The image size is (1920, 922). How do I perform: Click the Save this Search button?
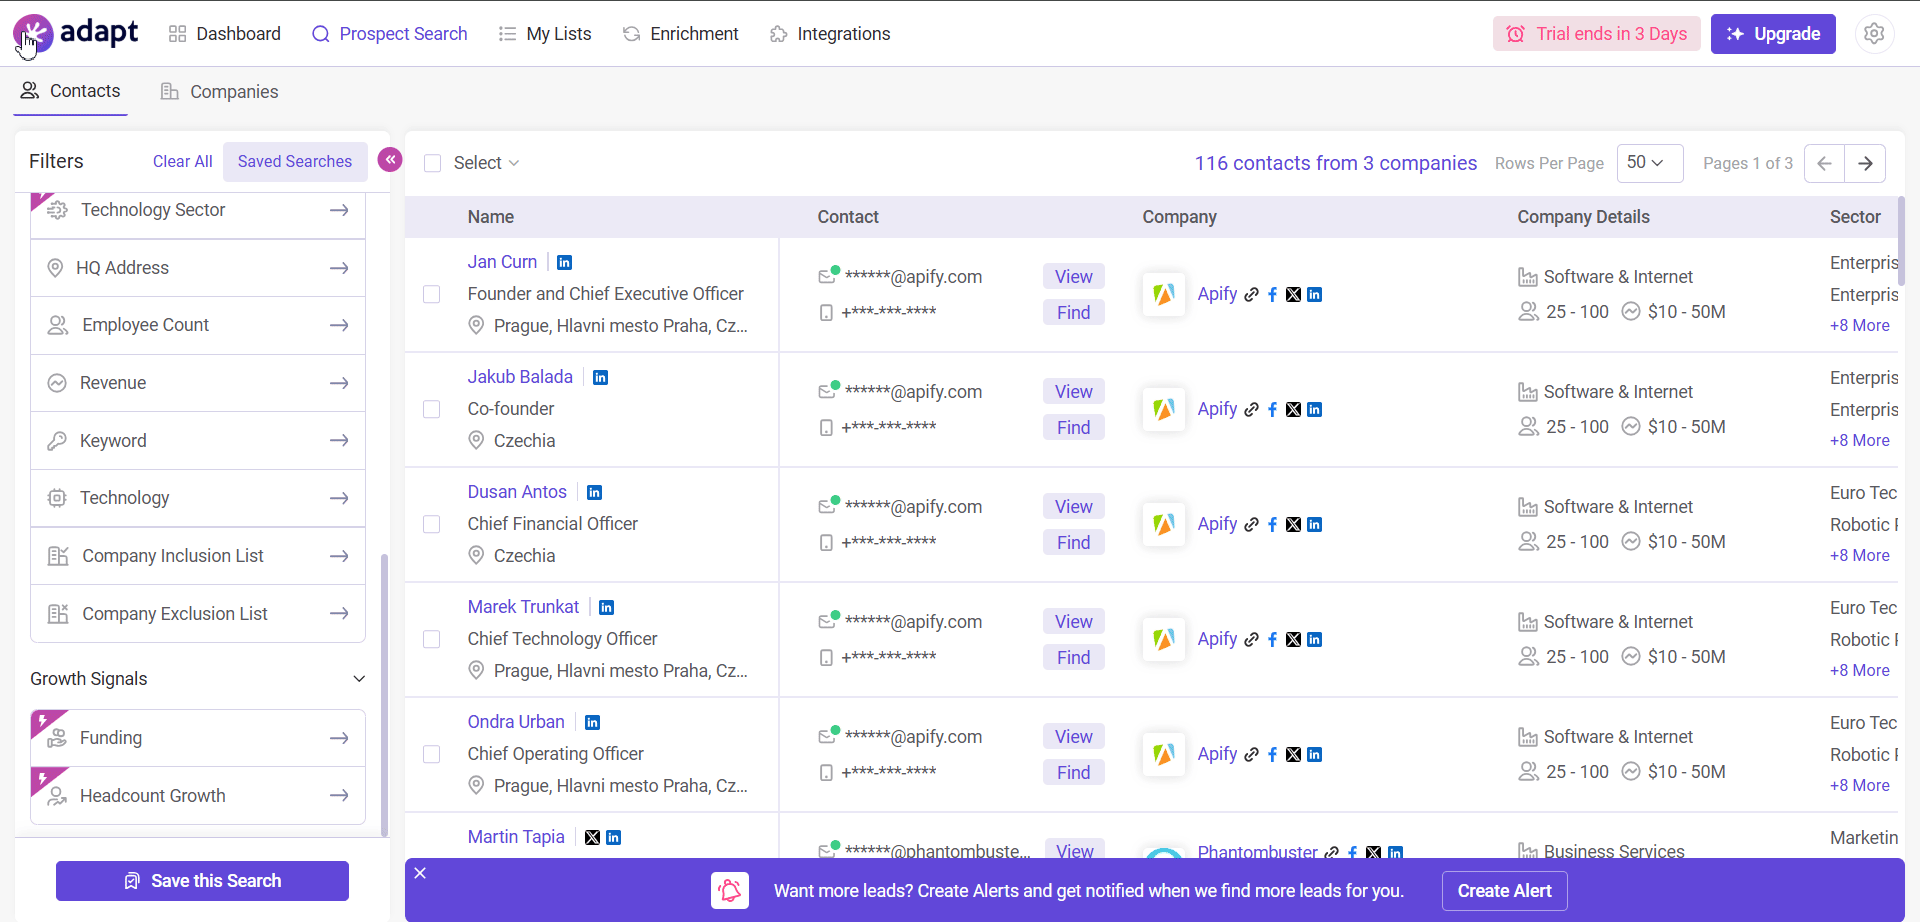[x=202, y=881]
